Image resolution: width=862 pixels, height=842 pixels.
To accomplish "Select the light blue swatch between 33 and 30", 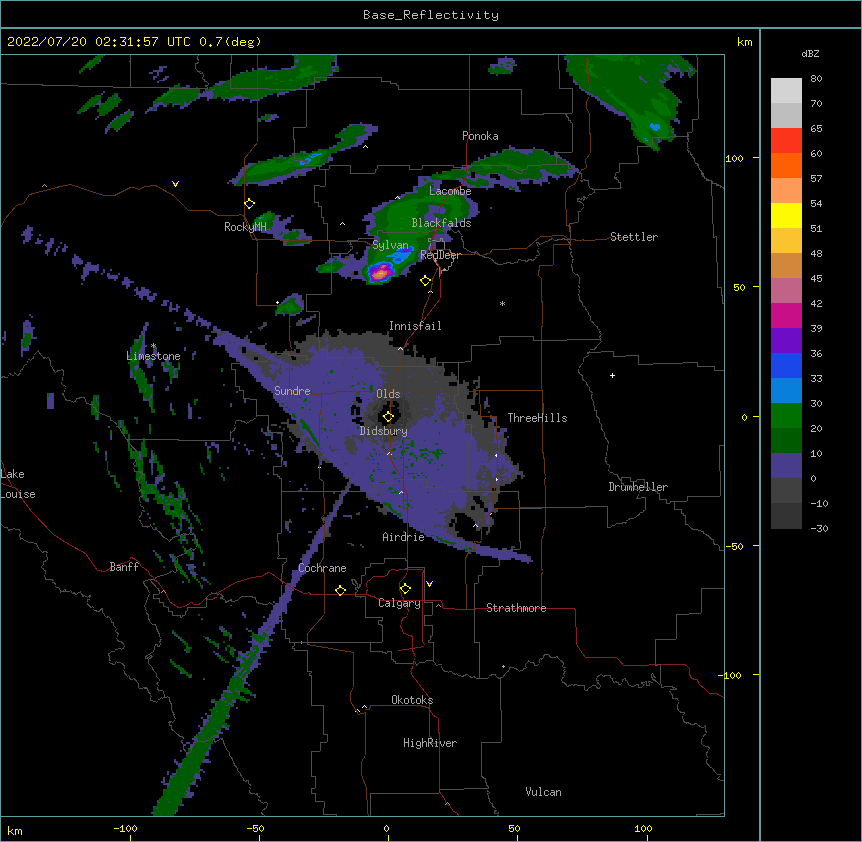I will pos(786,391).
